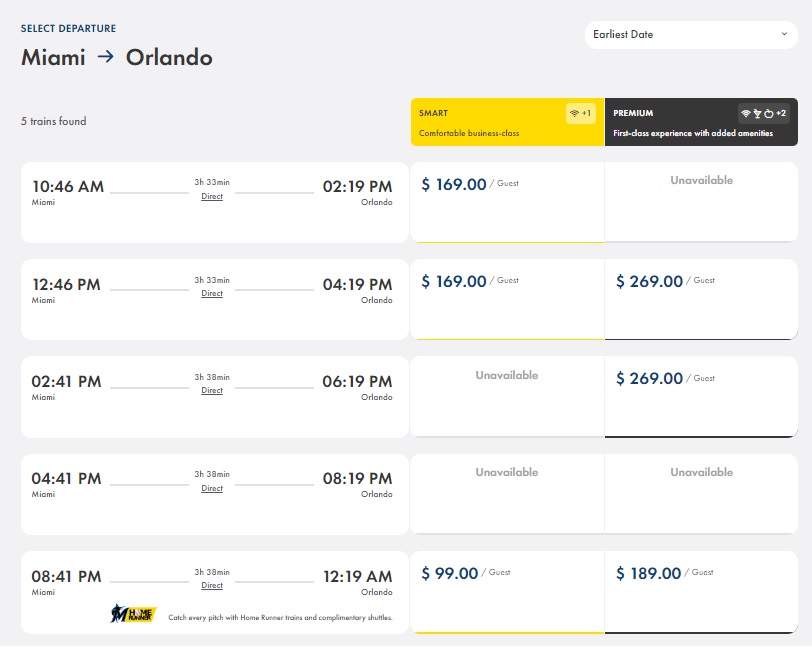The width and height of the screenshot is (812, 647).
Task: Open Direct link for 12:46 PM train
Action: (212, 293)
